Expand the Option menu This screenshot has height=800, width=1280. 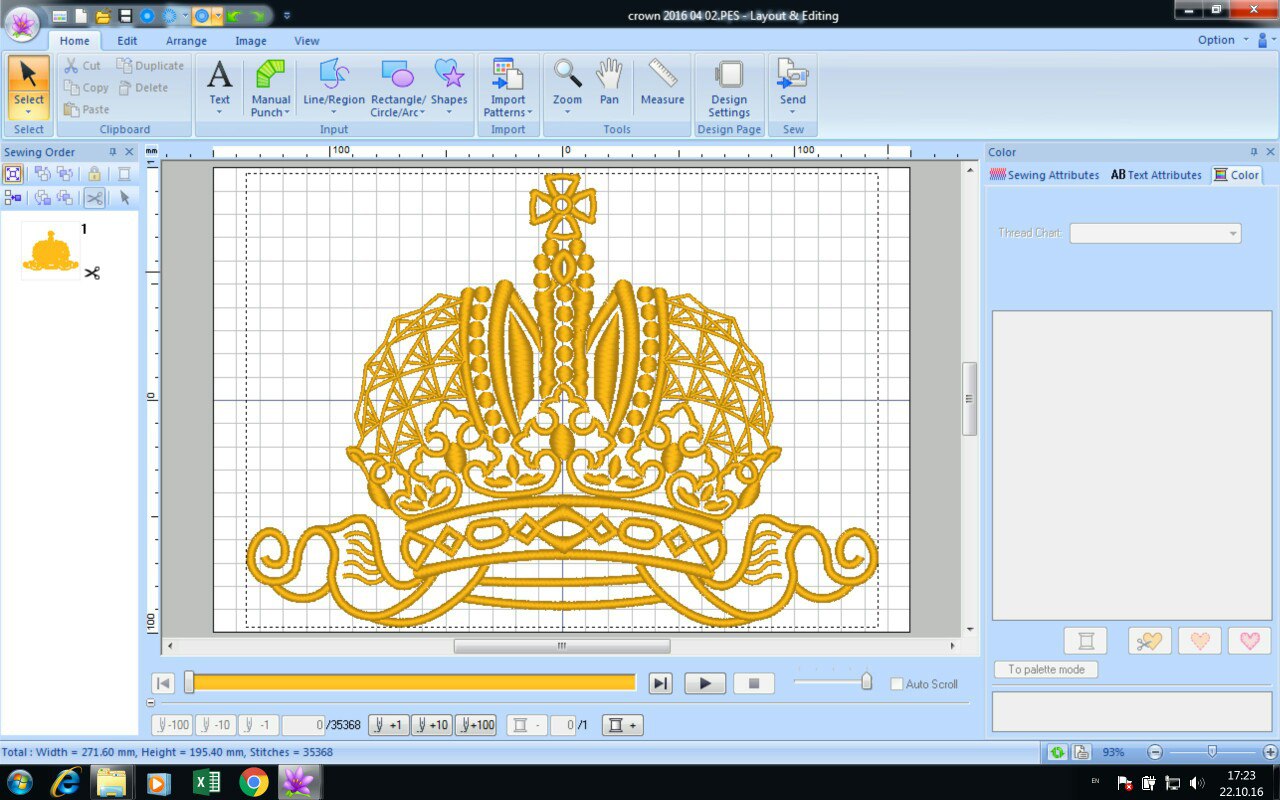[1222, 40]
